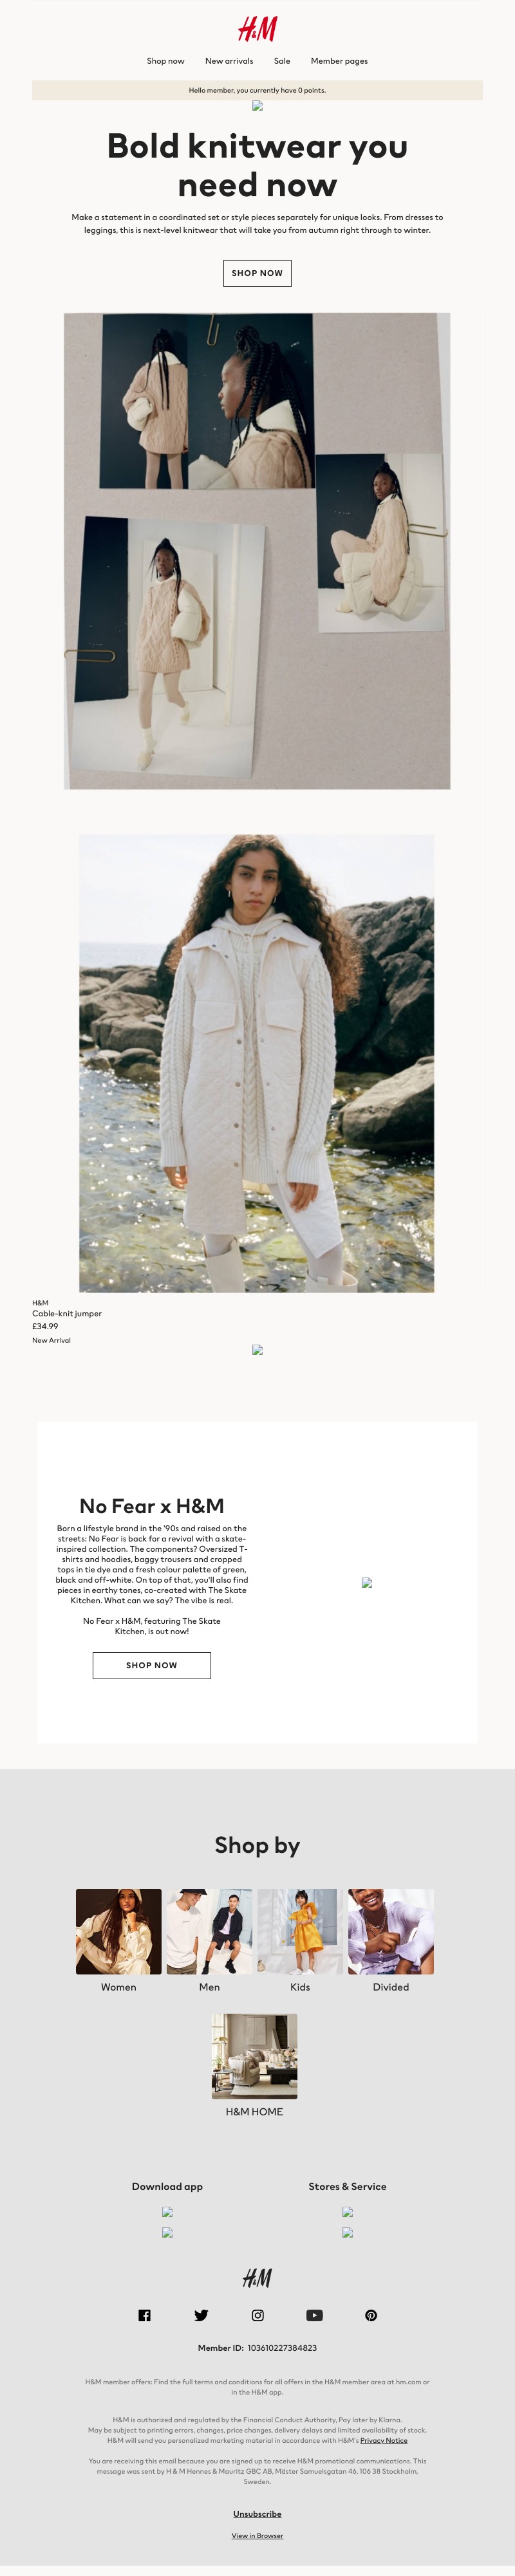Open the Pinterest social icon
The width and height of the screenshot is (515, 2576).
coord(371,2315)
